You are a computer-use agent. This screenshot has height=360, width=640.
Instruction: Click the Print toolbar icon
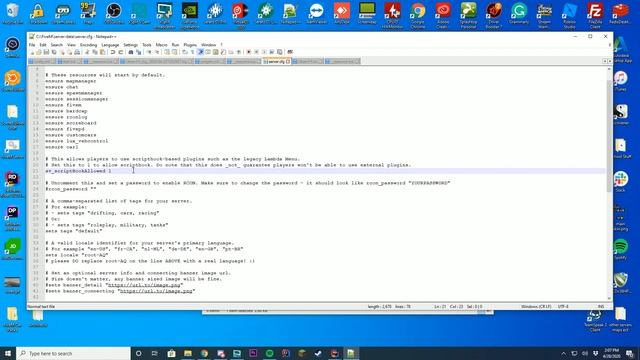click(x=77, y=52)
